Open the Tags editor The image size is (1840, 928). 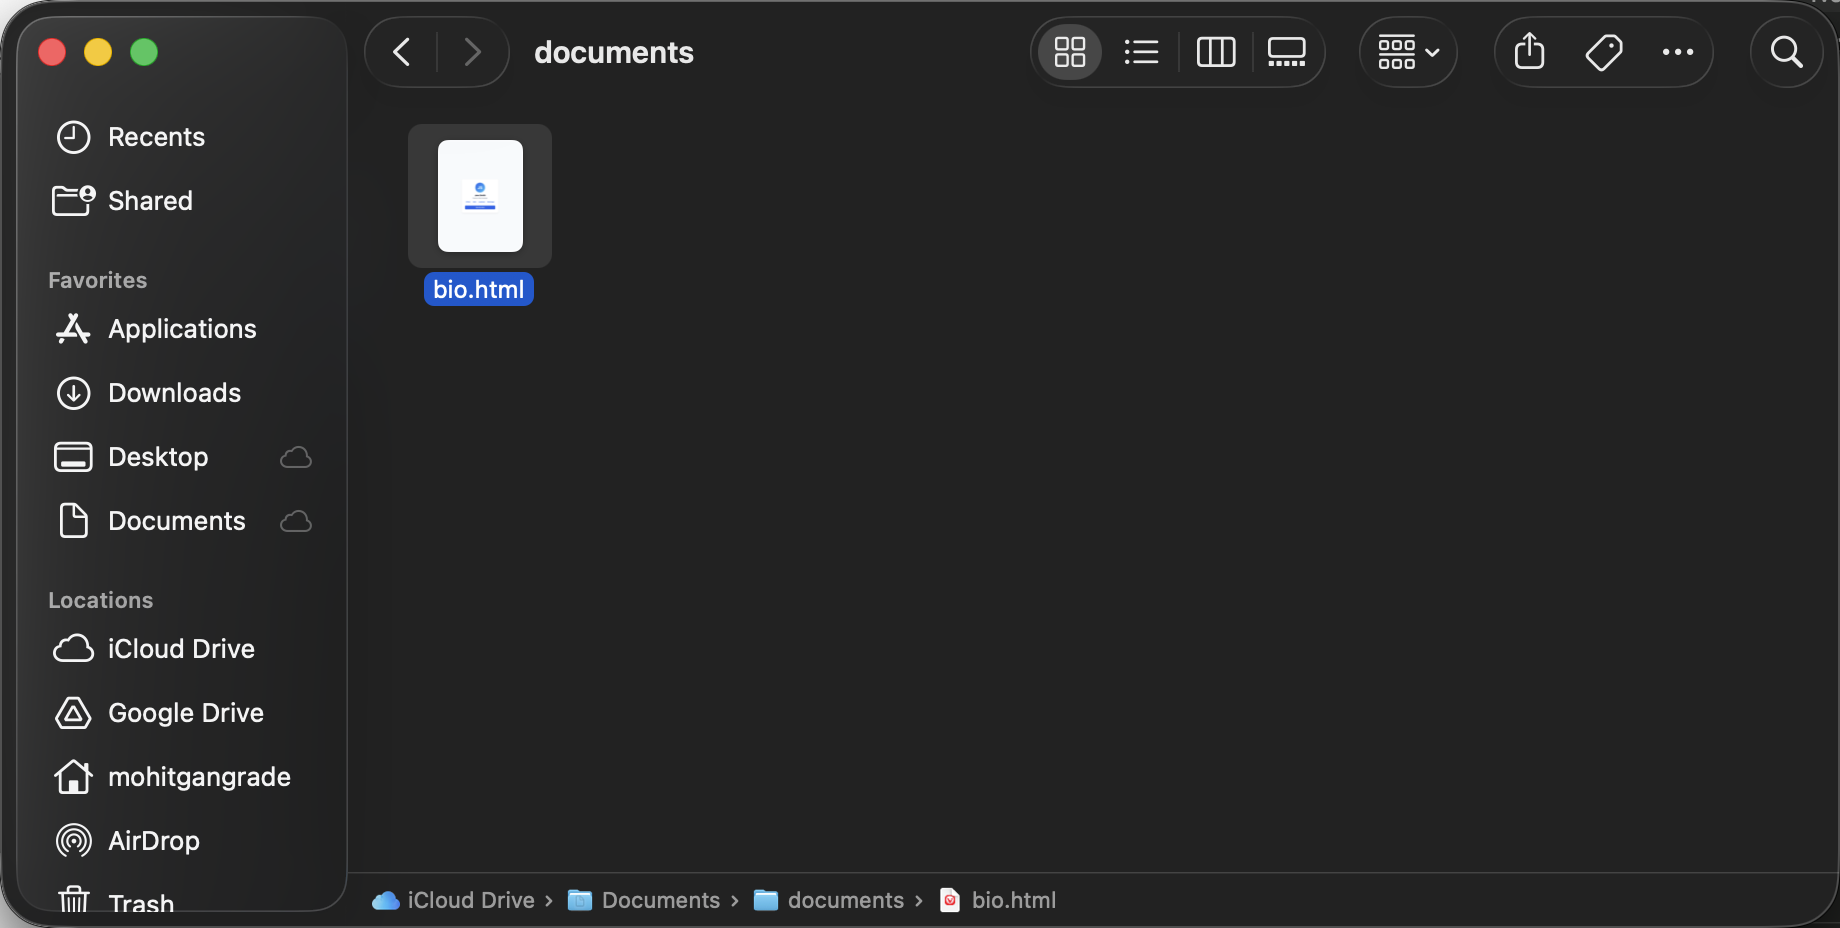coord(1603,52)
